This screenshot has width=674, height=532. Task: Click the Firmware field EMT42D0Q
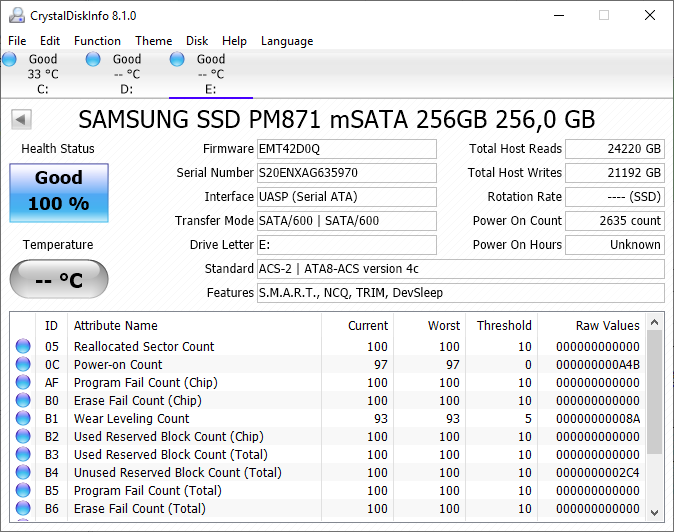point(346,149)
